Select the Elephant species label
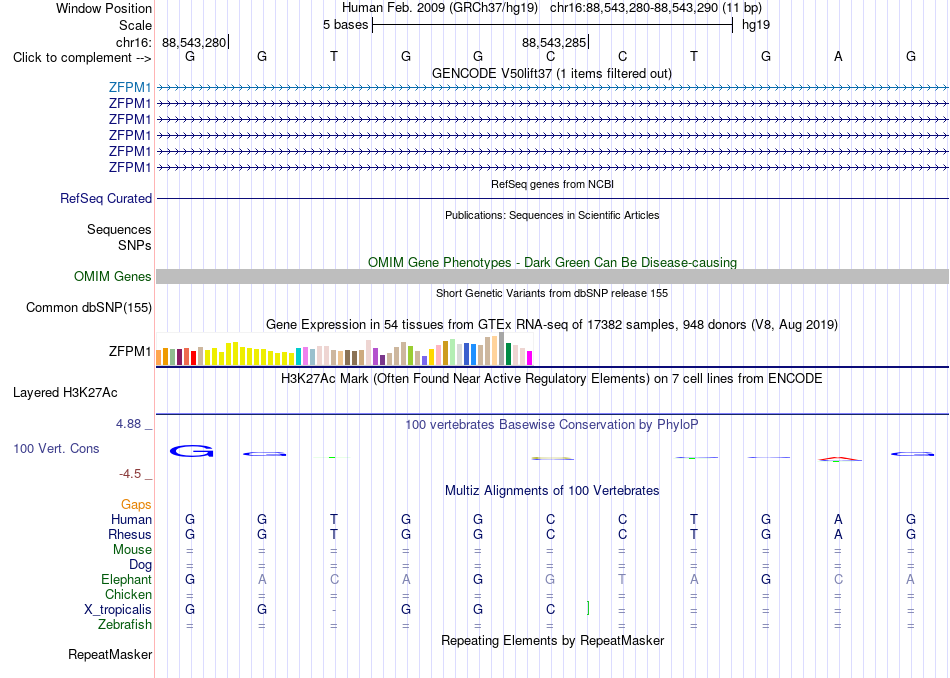 [127, 580]
